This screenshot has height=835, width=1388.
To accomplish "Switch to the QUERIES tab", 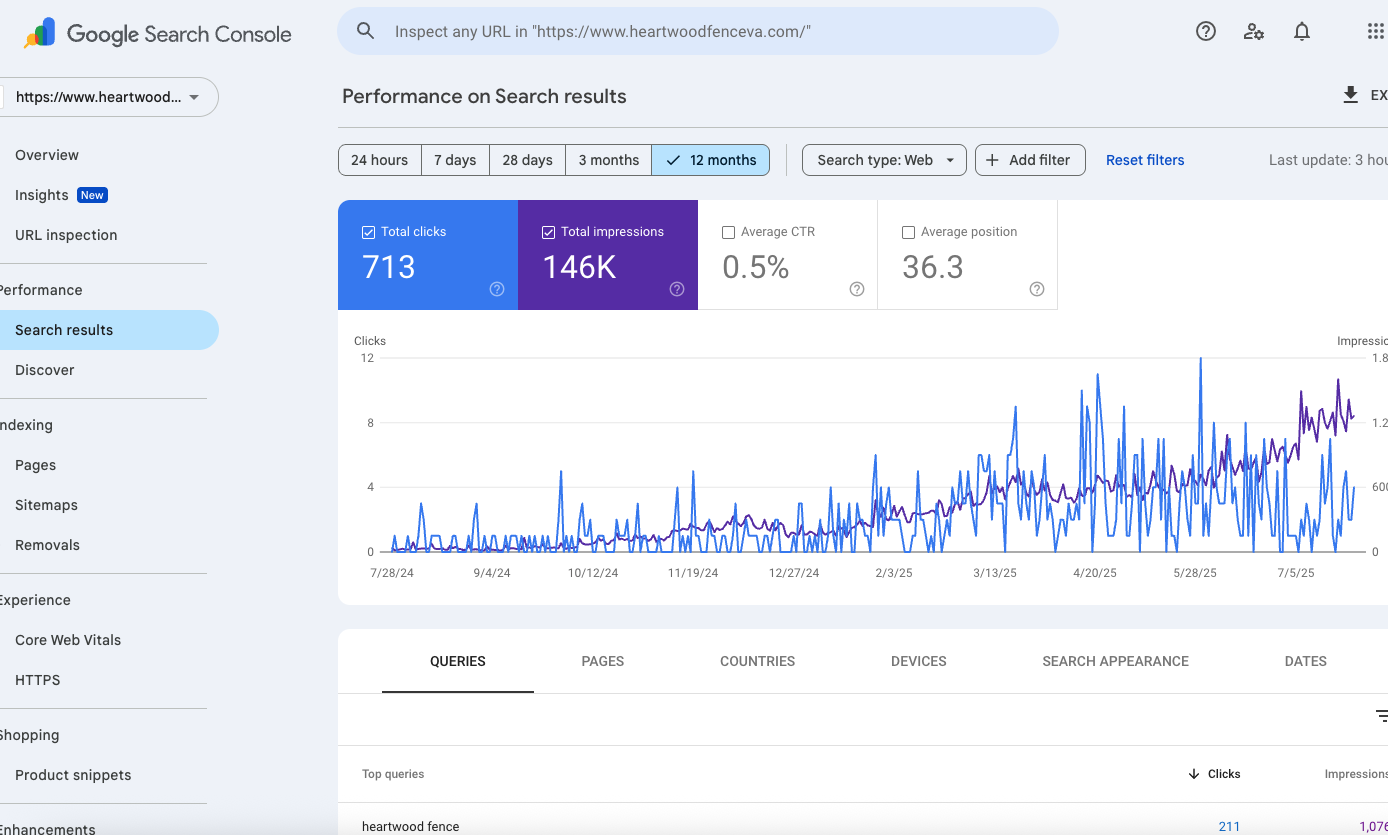I will coord(458,661).
